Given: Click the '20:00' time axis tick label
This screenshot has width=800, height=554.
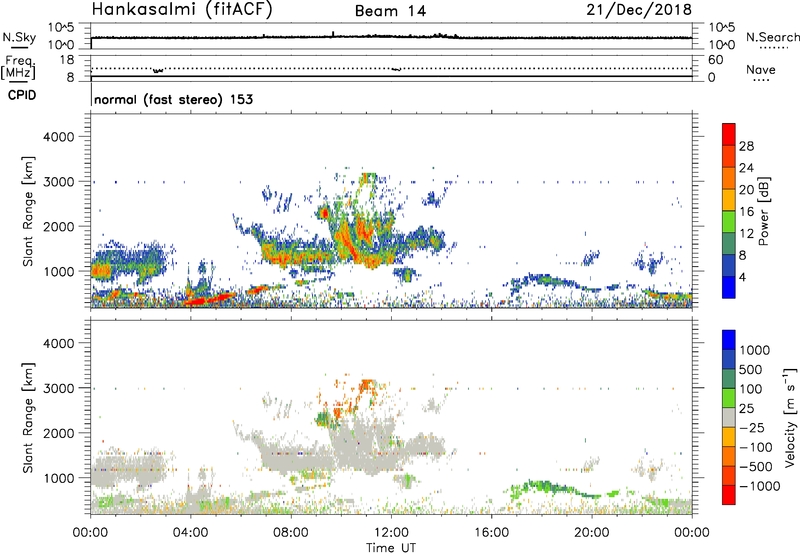Looking at the screenshot, I should (x=591, y=533).
